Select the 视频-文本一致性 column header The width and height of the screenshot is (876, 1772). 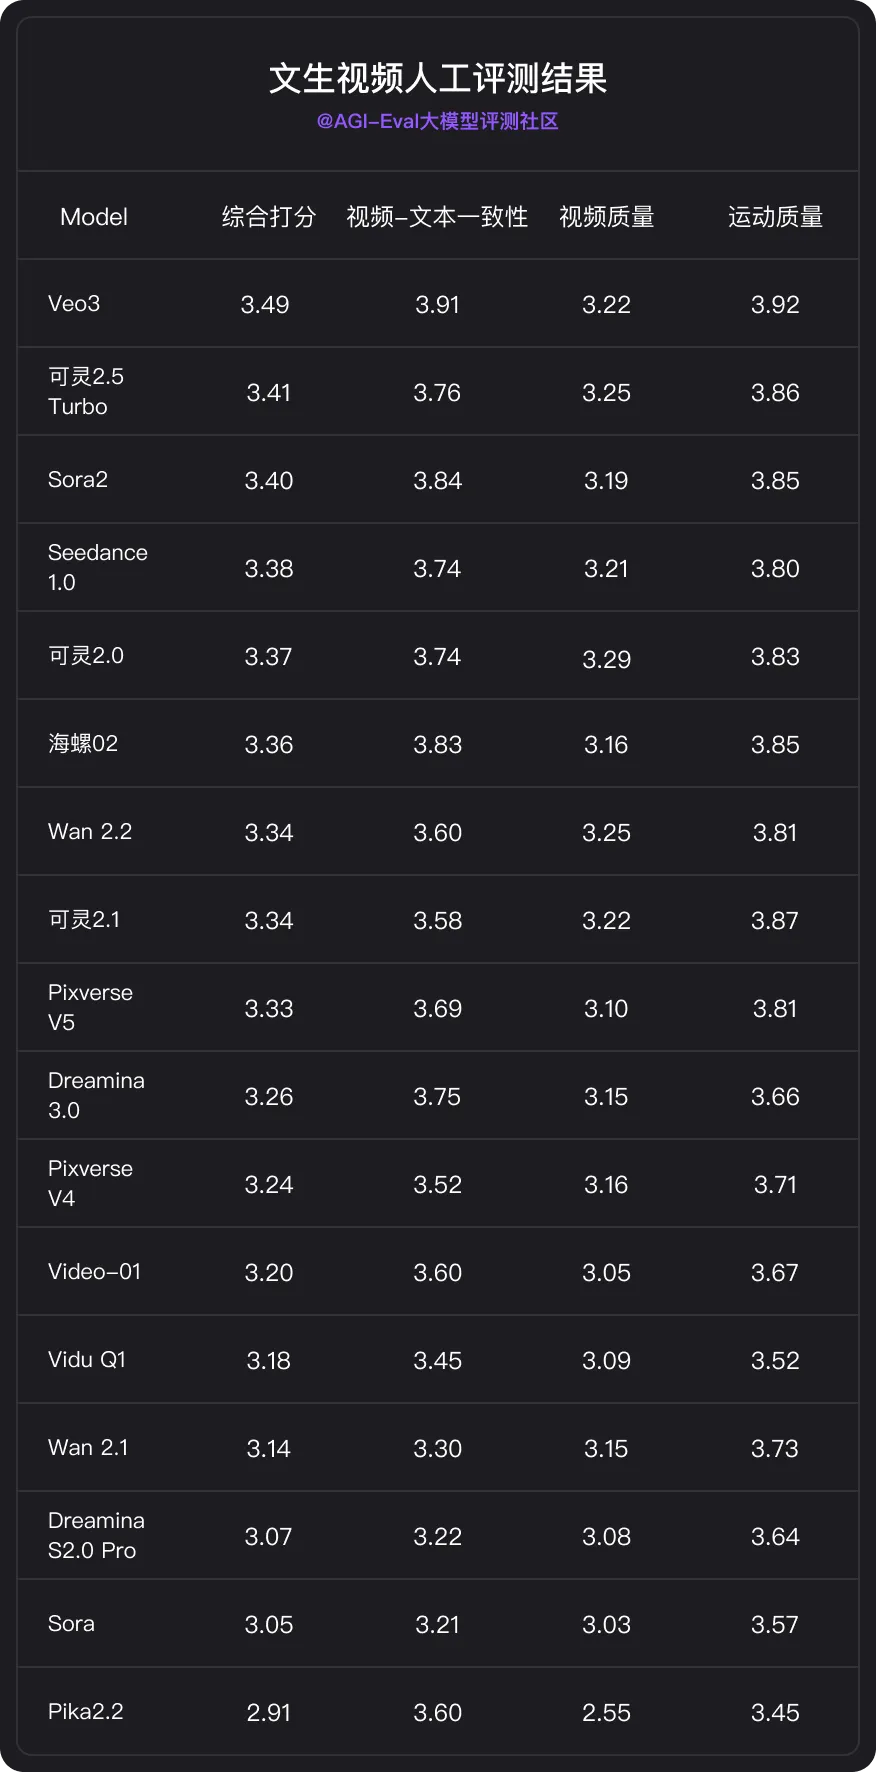pyautogui.click(x=437, y=217)
